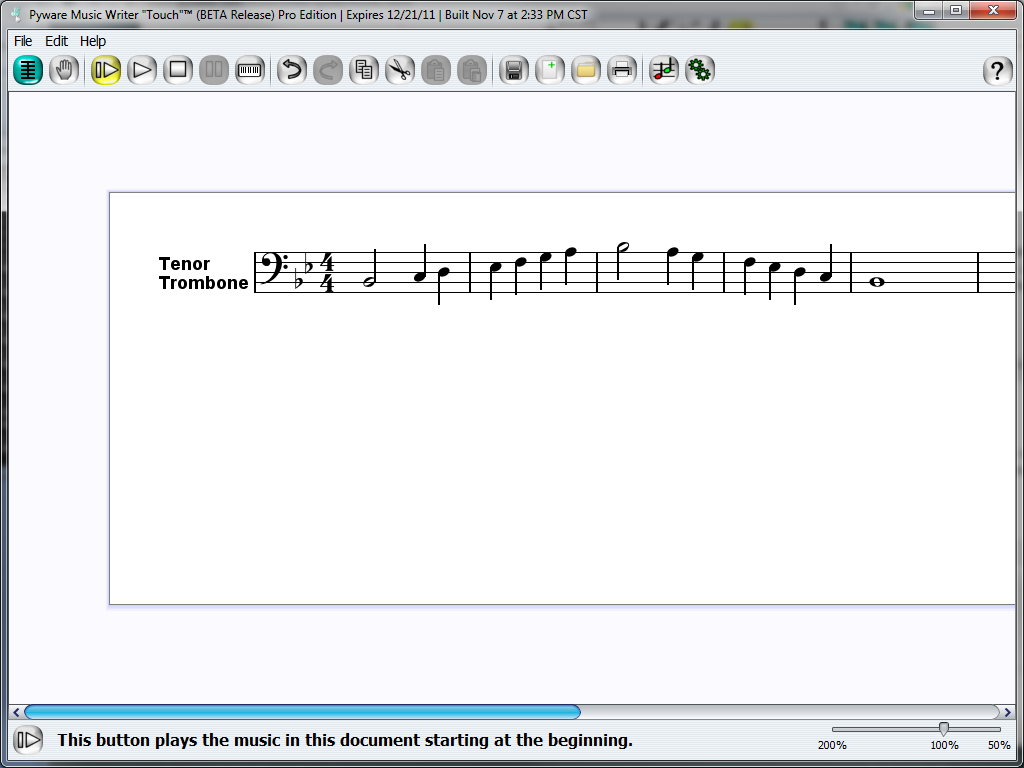
Task: Open the File menu
Action: (23, 41)
